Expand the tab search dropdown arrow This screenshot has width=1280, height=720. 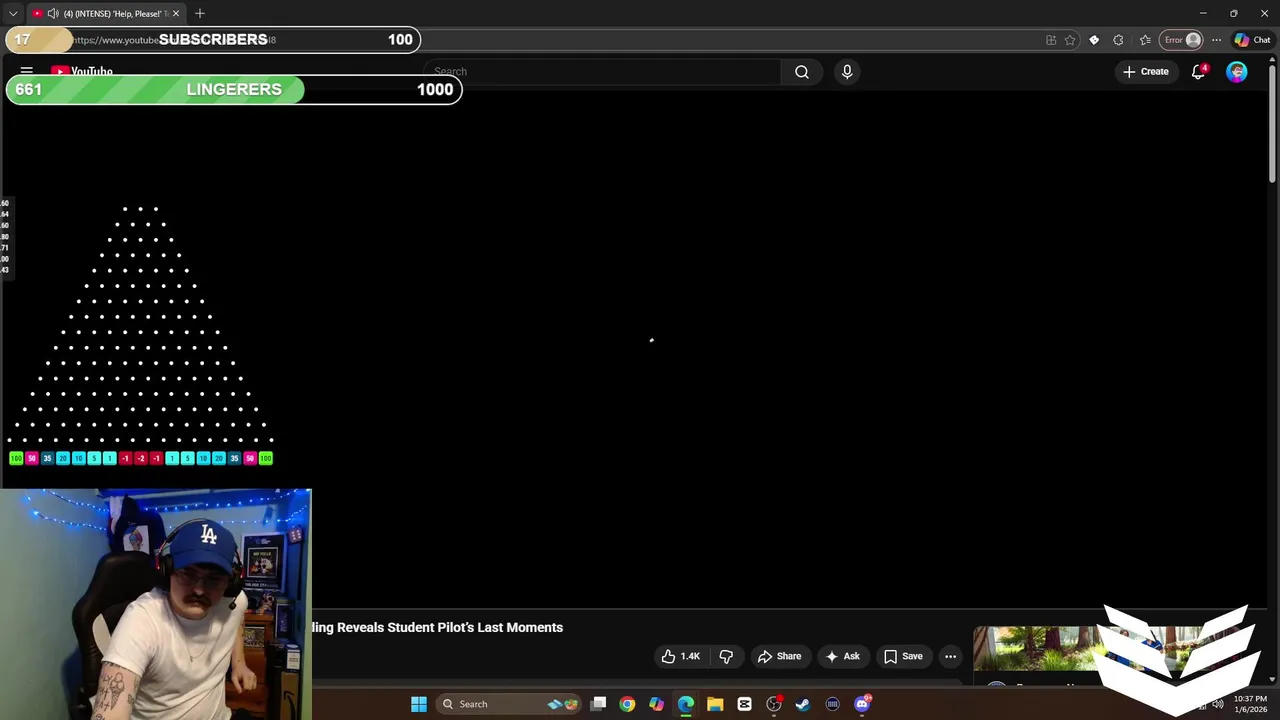(12, 14)
